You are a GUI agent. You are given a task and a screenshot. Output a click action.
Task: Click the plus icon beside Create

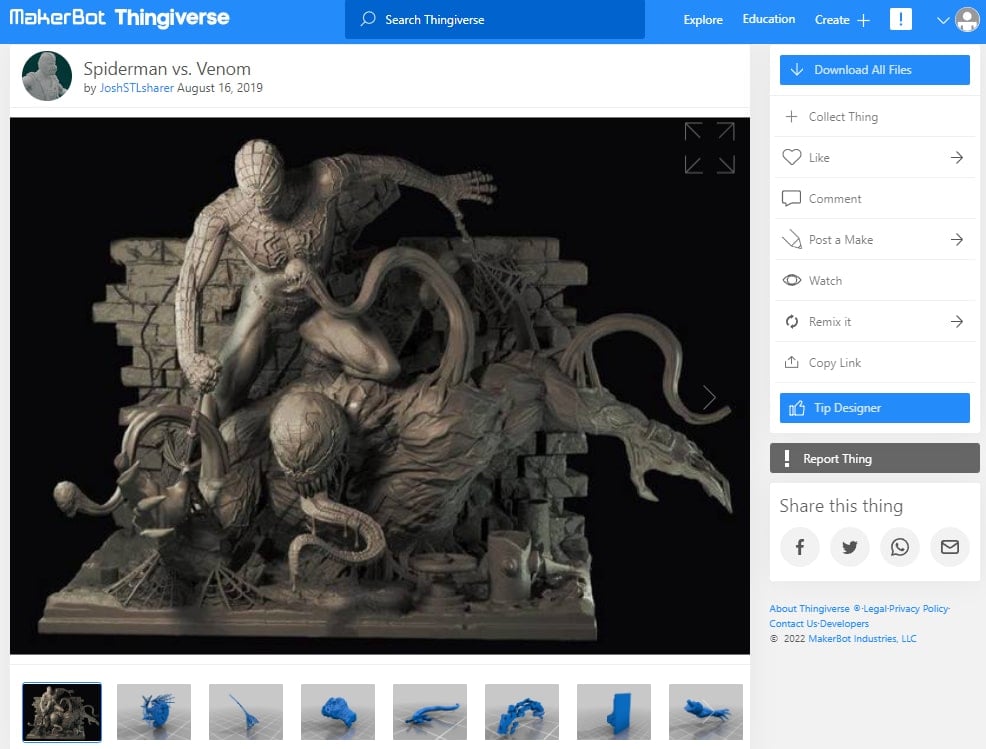[x=863, y=20]
